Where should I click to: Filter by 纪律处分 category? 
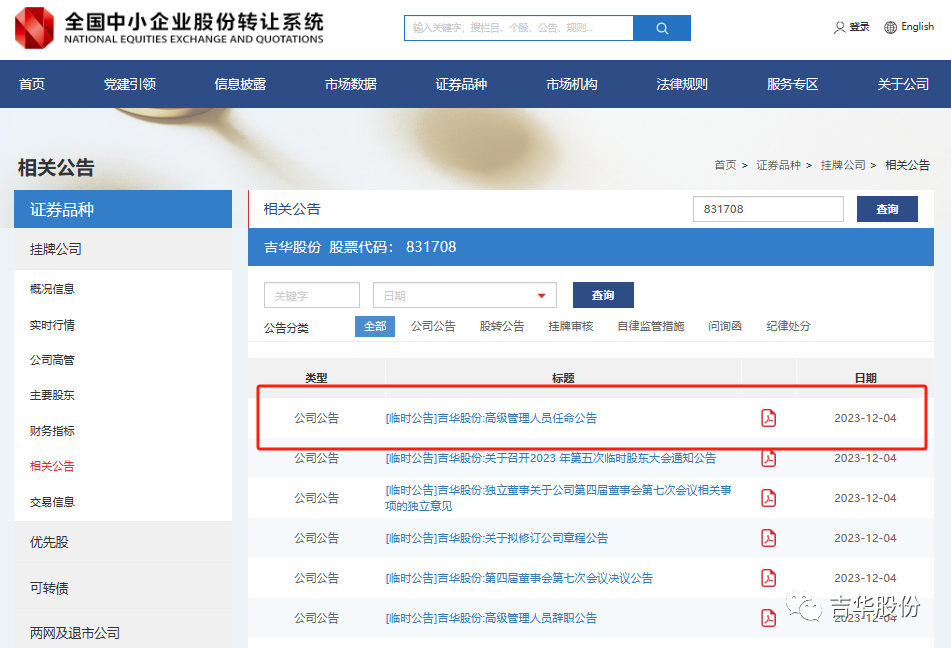(788, 326)
